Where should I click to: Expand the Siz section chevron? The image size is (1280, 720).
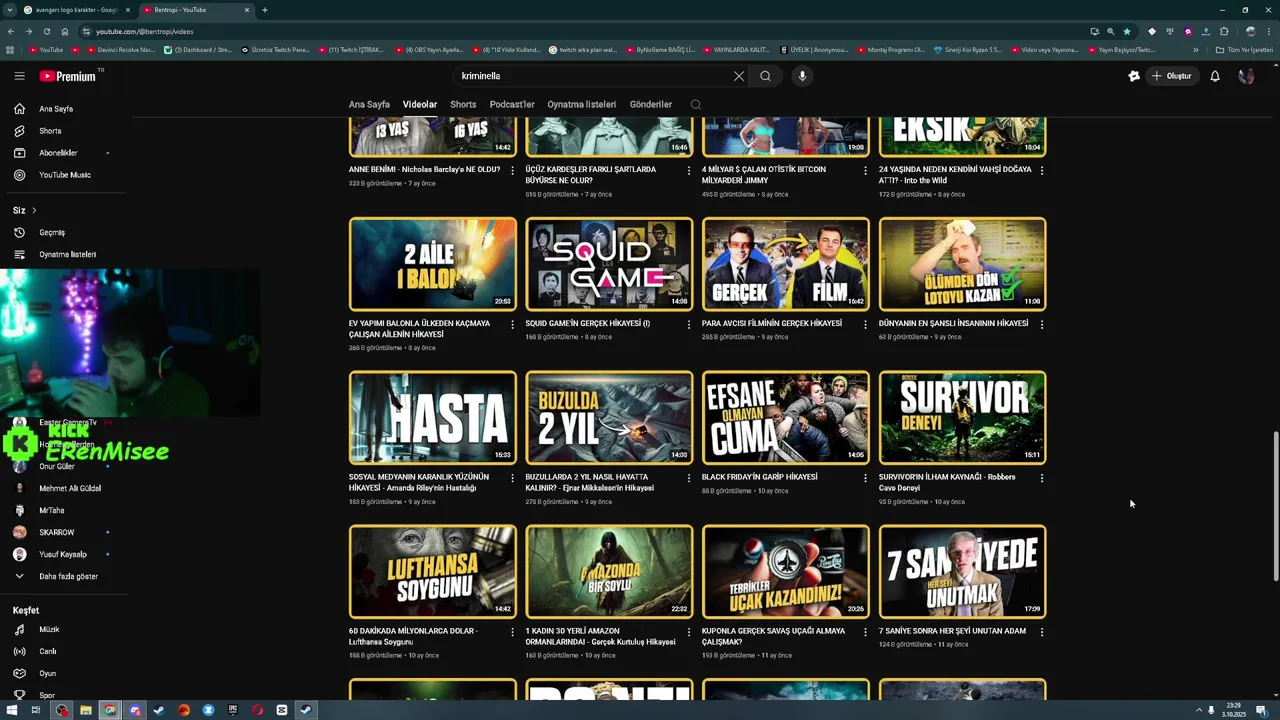click(34, 210)
